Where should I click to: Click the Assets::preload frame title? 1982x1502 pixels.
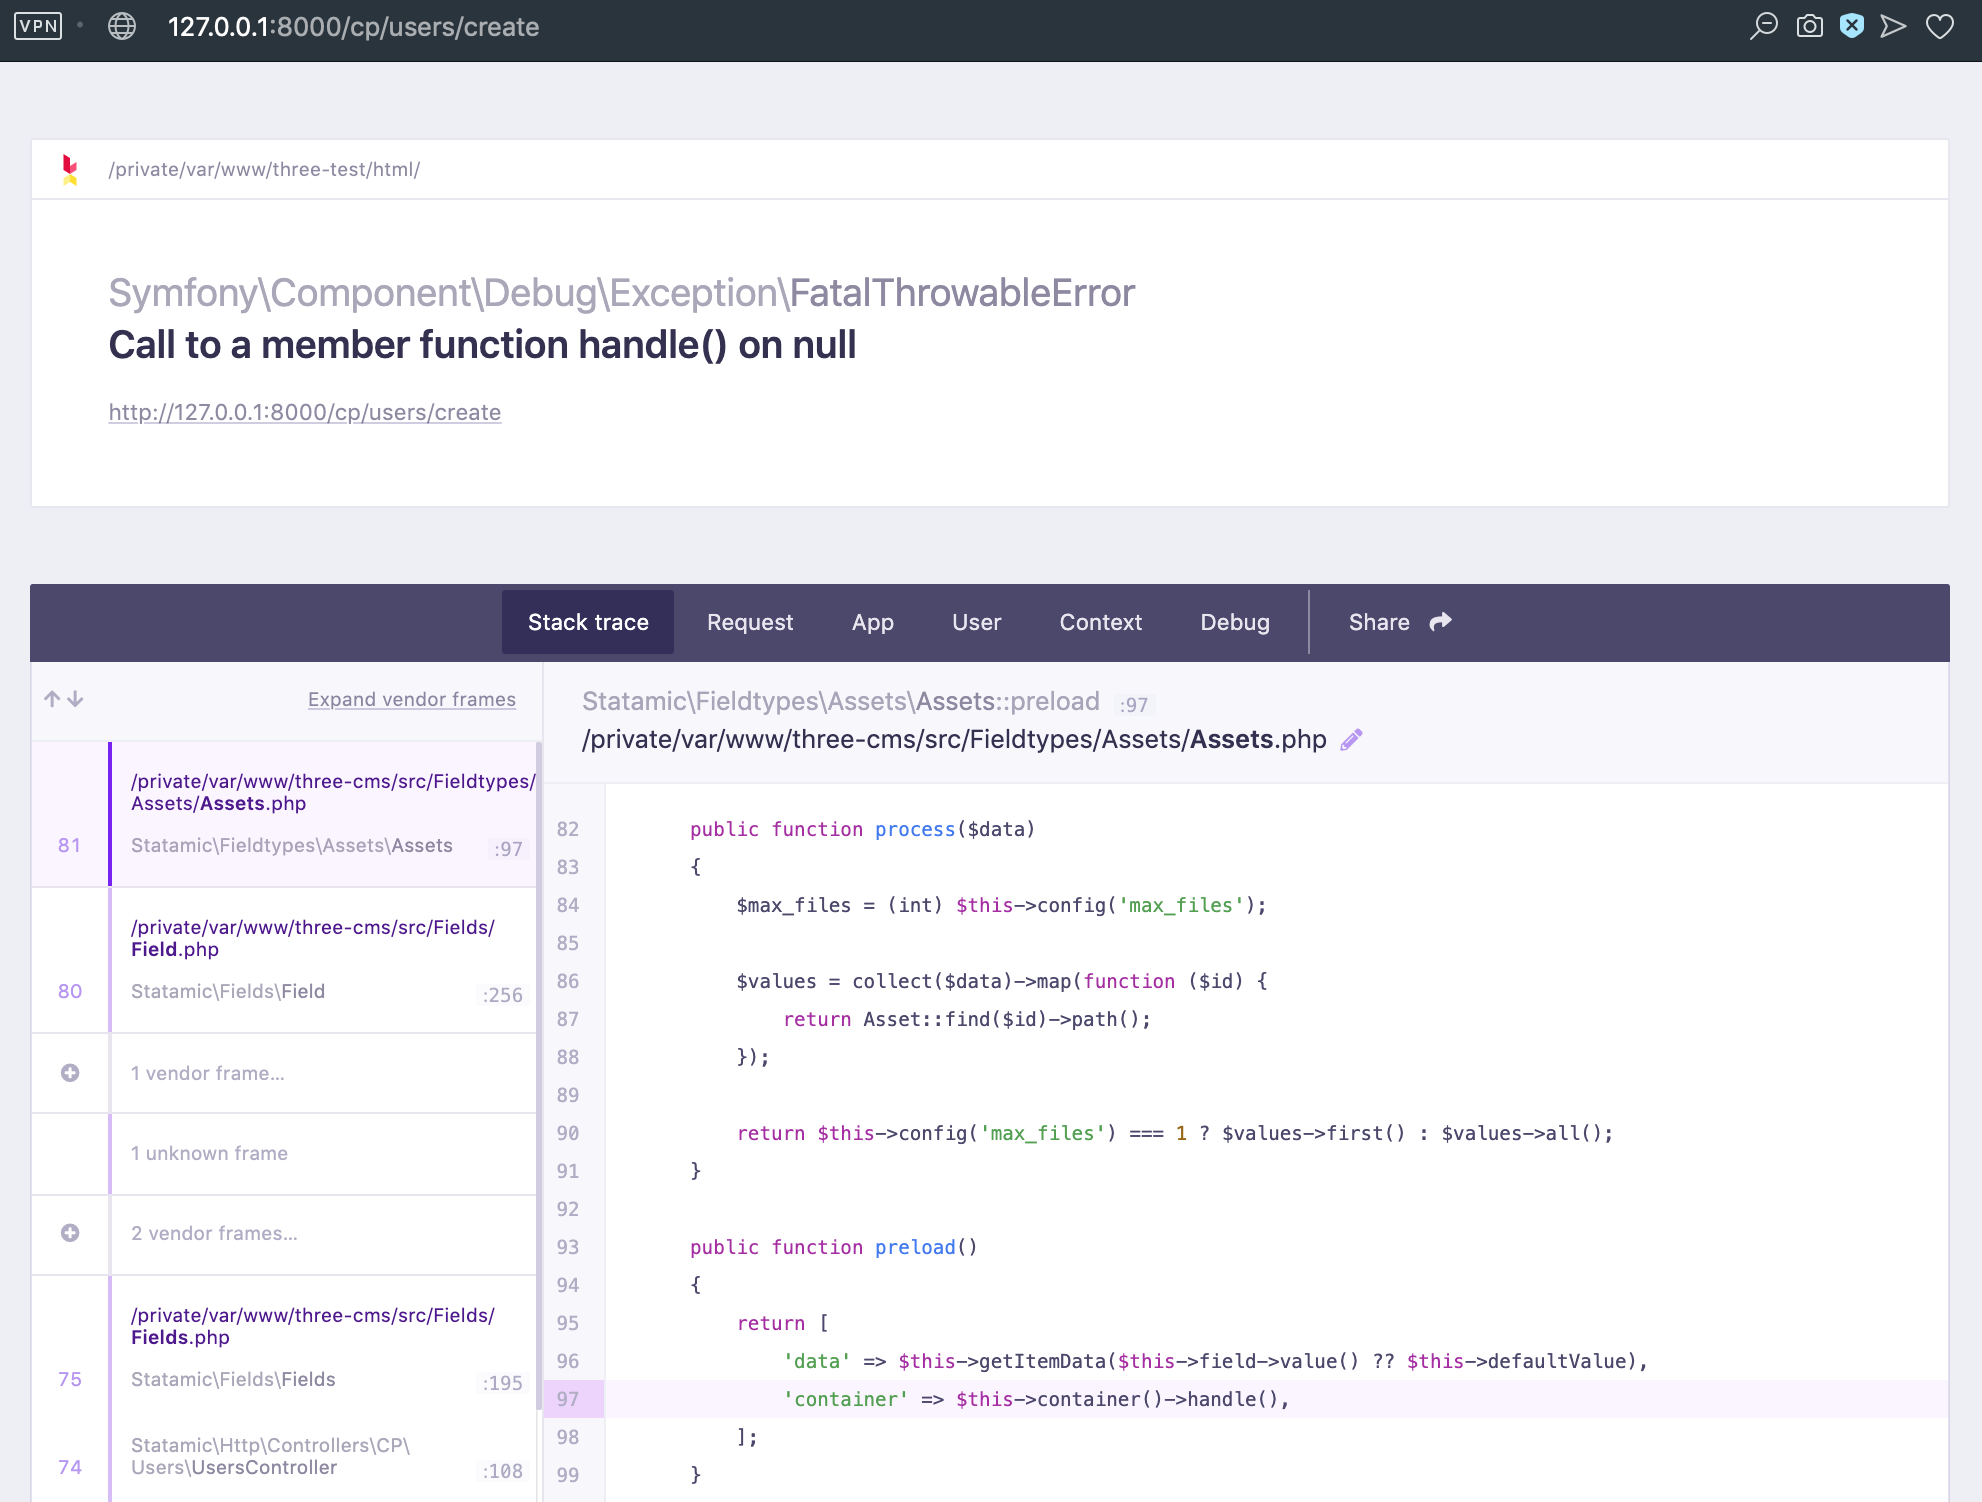click(841, 701)
